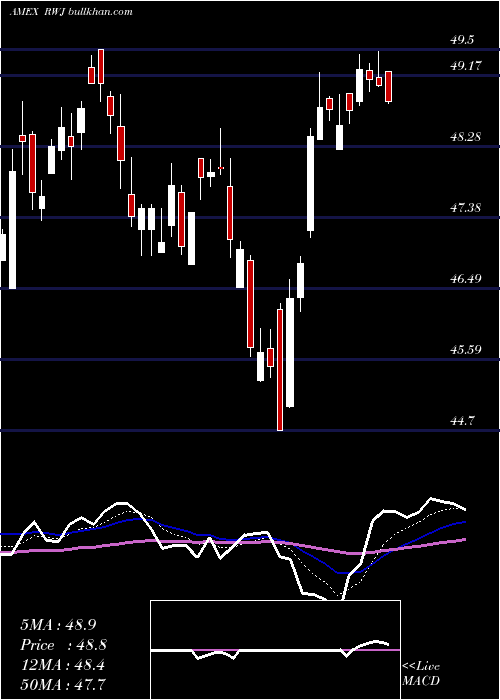The width and height of the screenshot is (500, 700).
Task: Select the 47.38 price level label
Action: point(466,207)
